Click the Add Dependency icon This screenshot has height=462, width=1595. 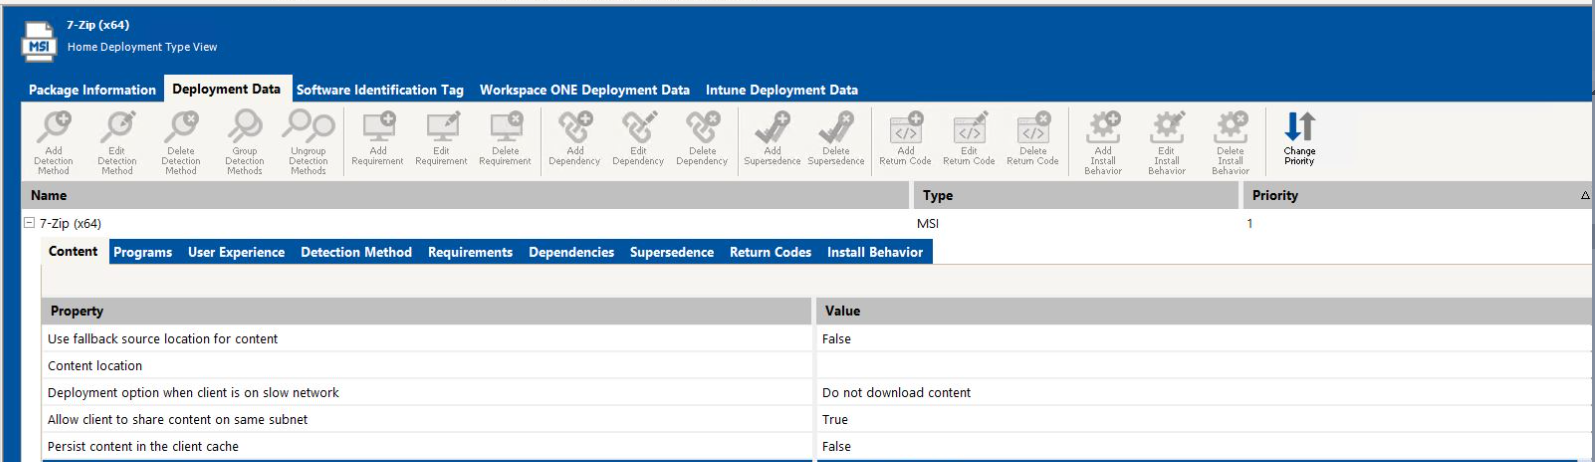pyautogui.click(x=574, y=128)
